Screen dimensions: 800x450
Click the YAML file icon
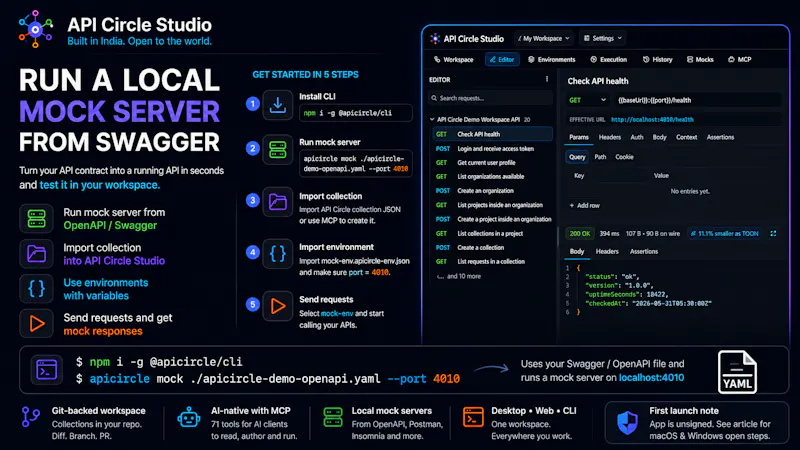(x=737, y=372)
